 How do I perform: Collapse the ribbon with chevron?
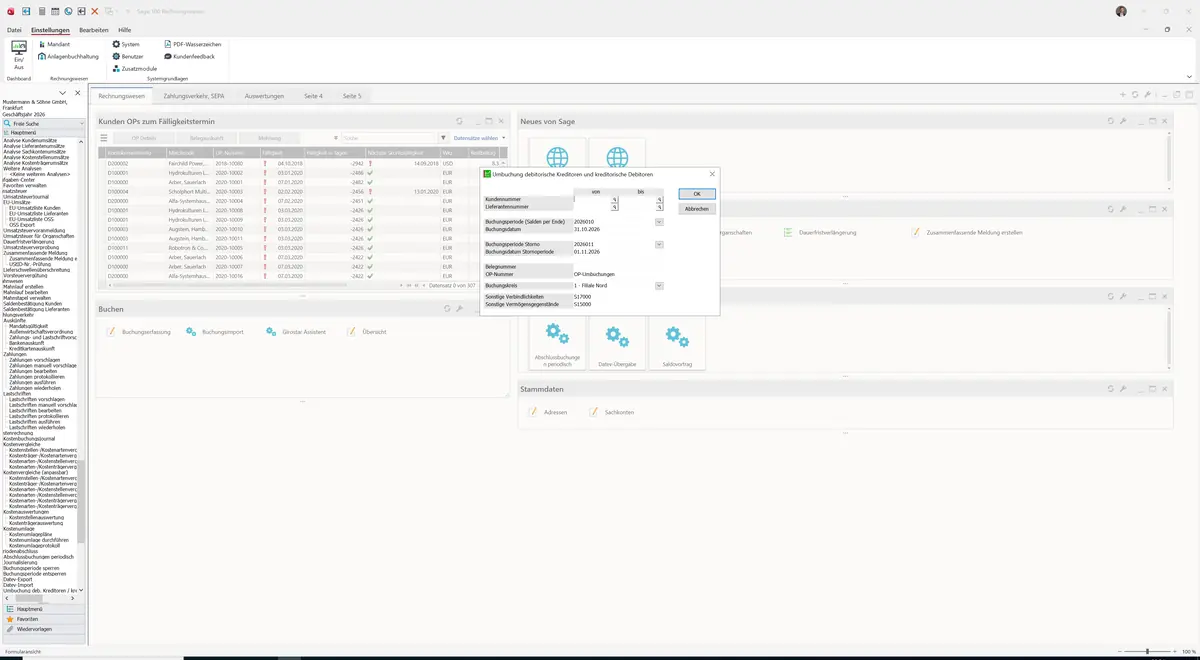1189,76
